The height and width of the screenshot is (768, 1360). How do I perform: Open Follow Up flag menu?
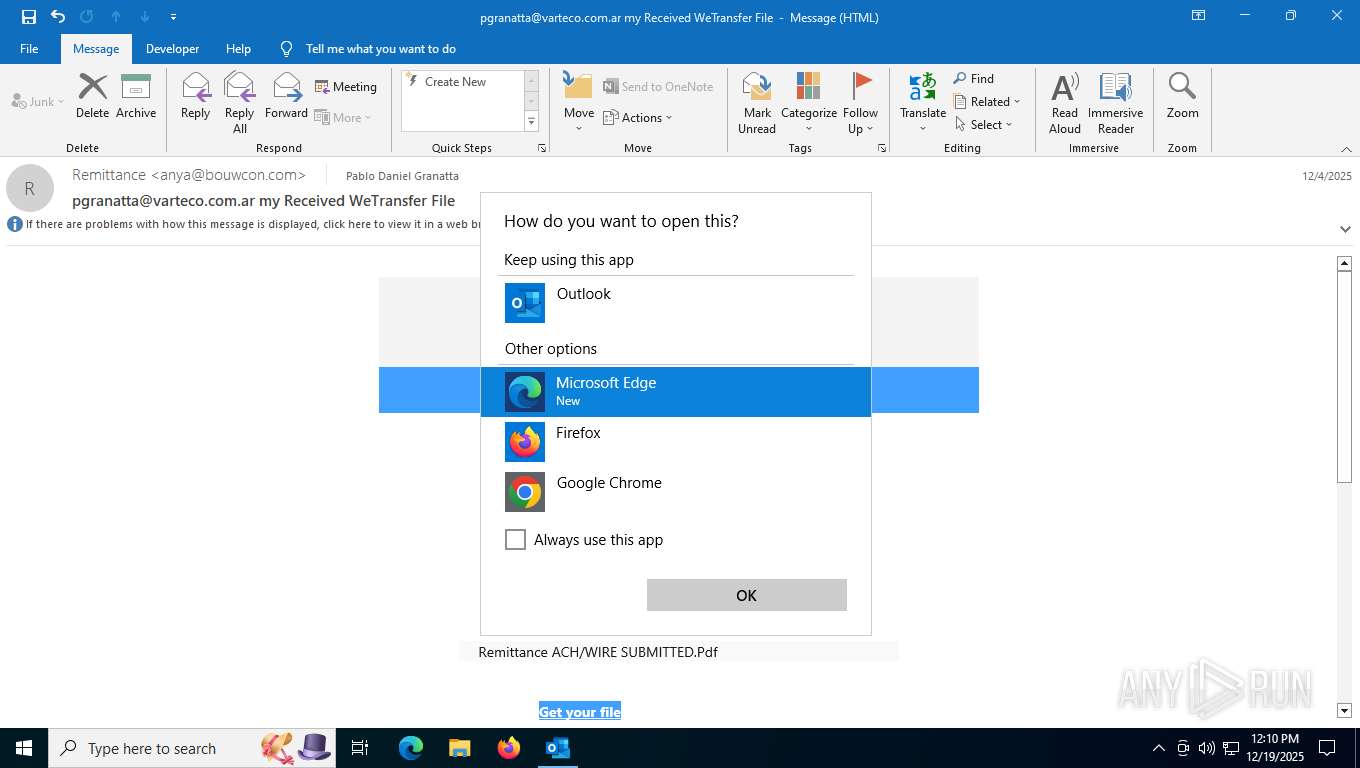click(x=860, y=102)
